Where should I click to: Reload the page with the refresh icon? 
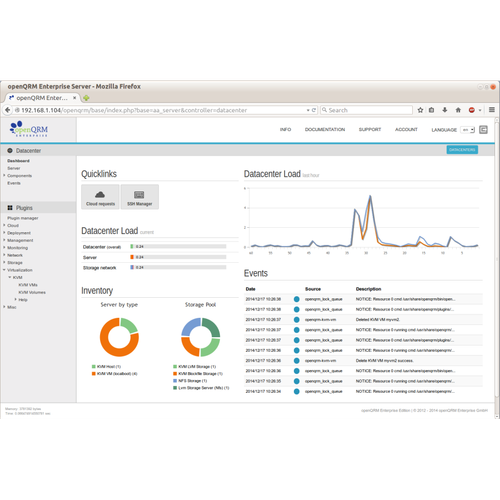click(x=314, y=110)
